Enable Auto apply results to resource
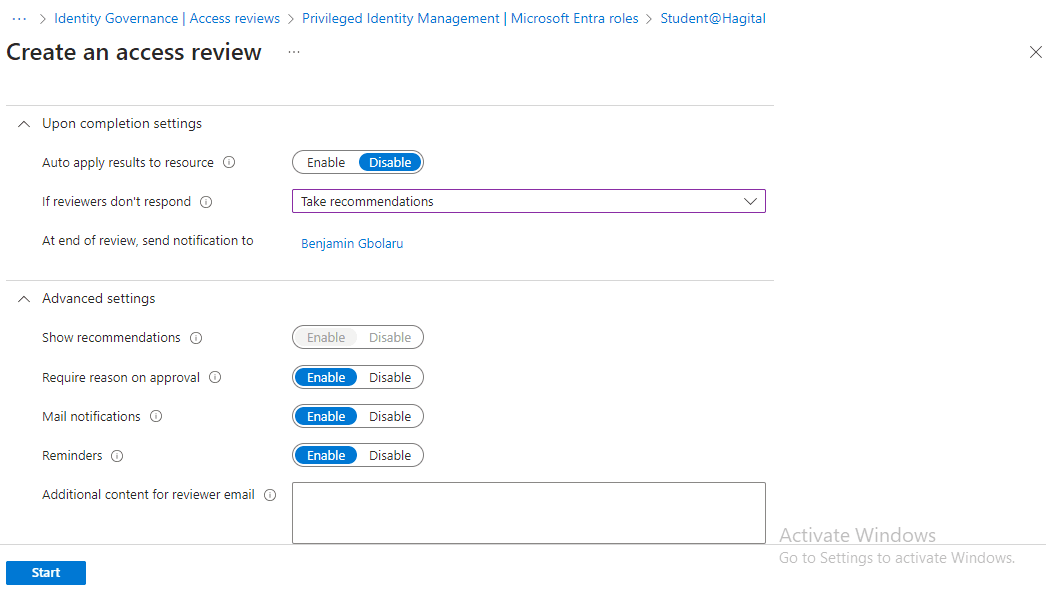 (x=326, y=162)
